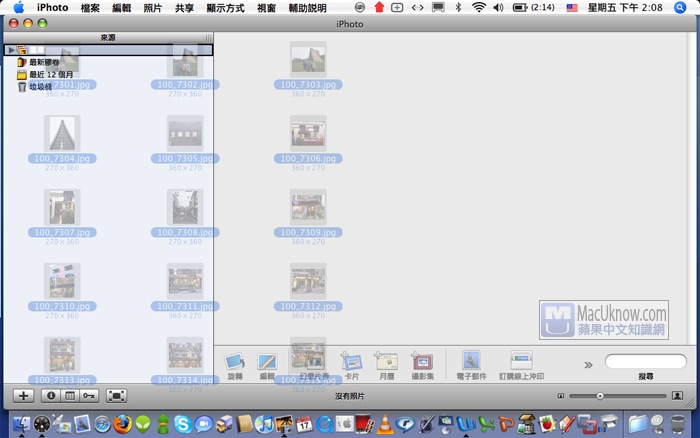Open Safari compass in the Dock
The height and width of the screenshot is (438, 700).
(x=102, y=424)
